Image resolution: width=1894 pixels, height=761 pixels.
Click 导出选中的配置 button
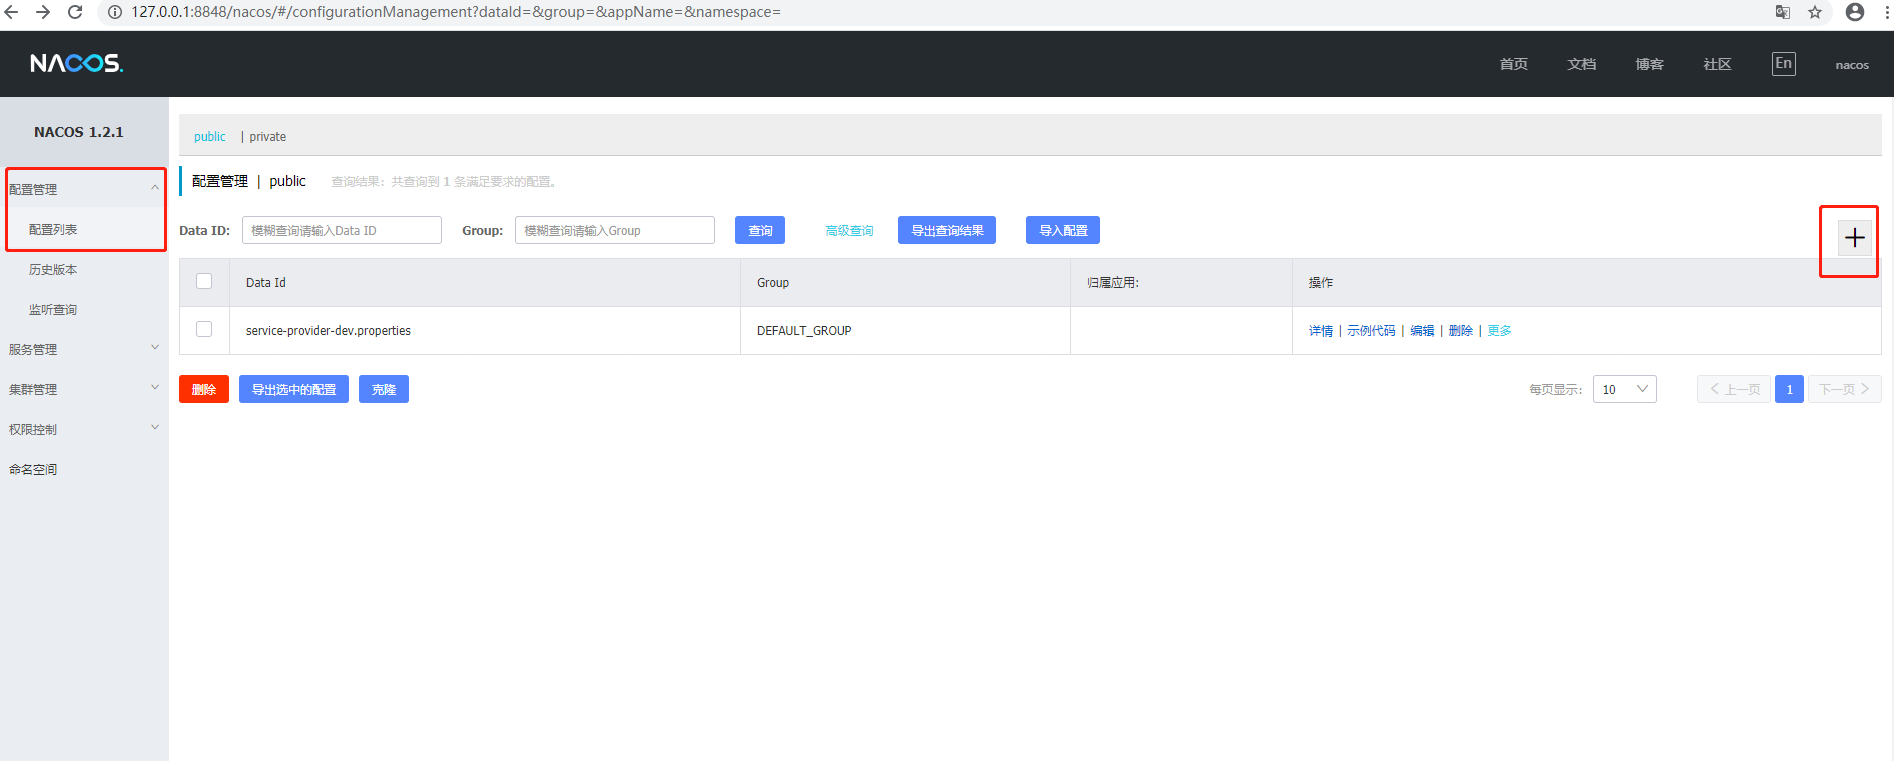click(294, 389)
